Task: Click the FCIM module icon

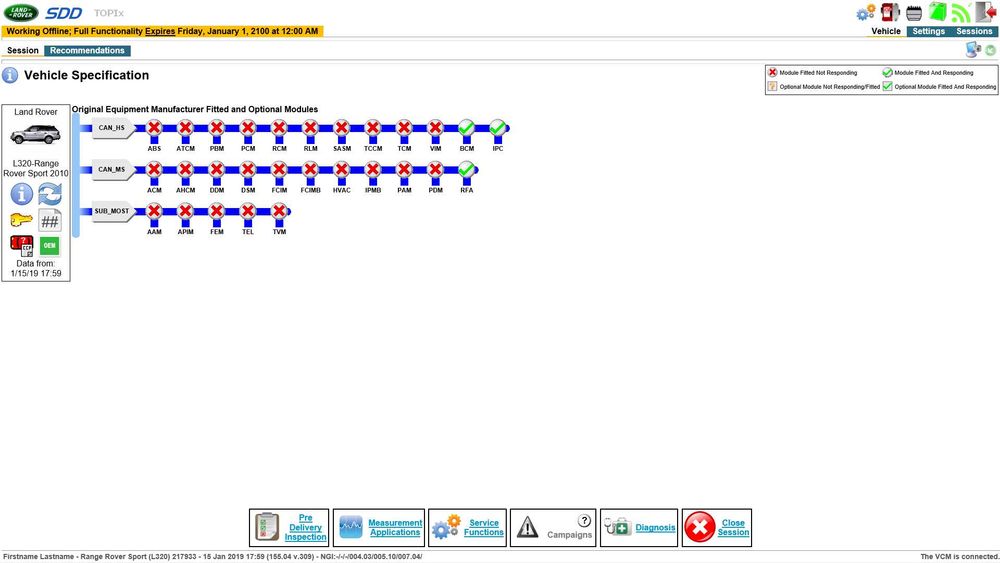Action: click(279, 169)
